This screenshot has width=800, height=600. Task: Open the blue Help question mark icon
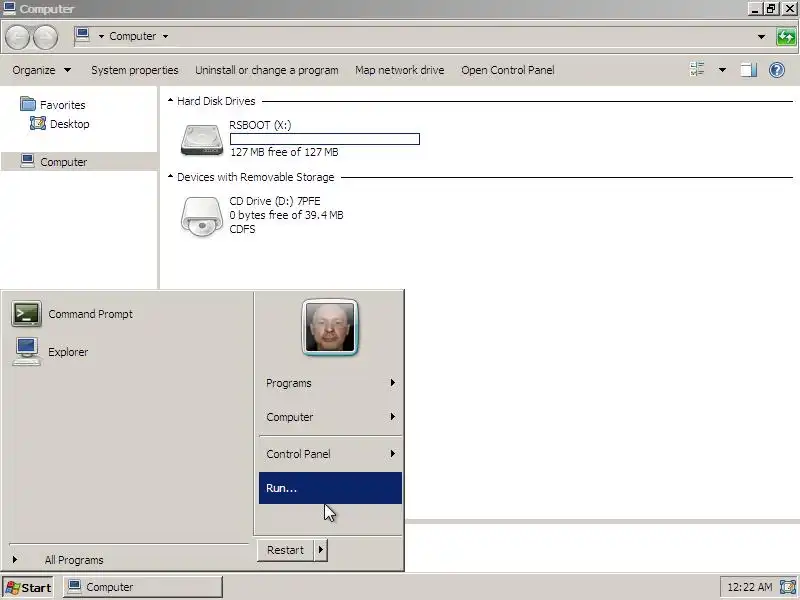(777, 70)
